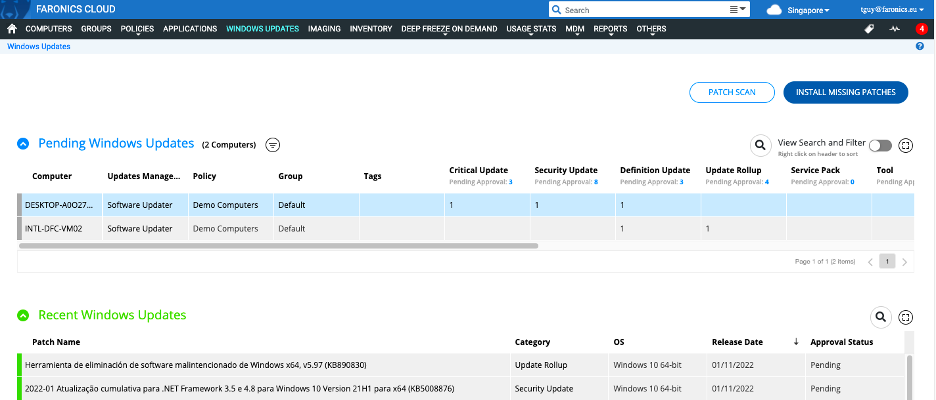The width and height of the screenshot is (936, 400).
Task: Go to previous page arrow in pager
Action: point(870,261)
